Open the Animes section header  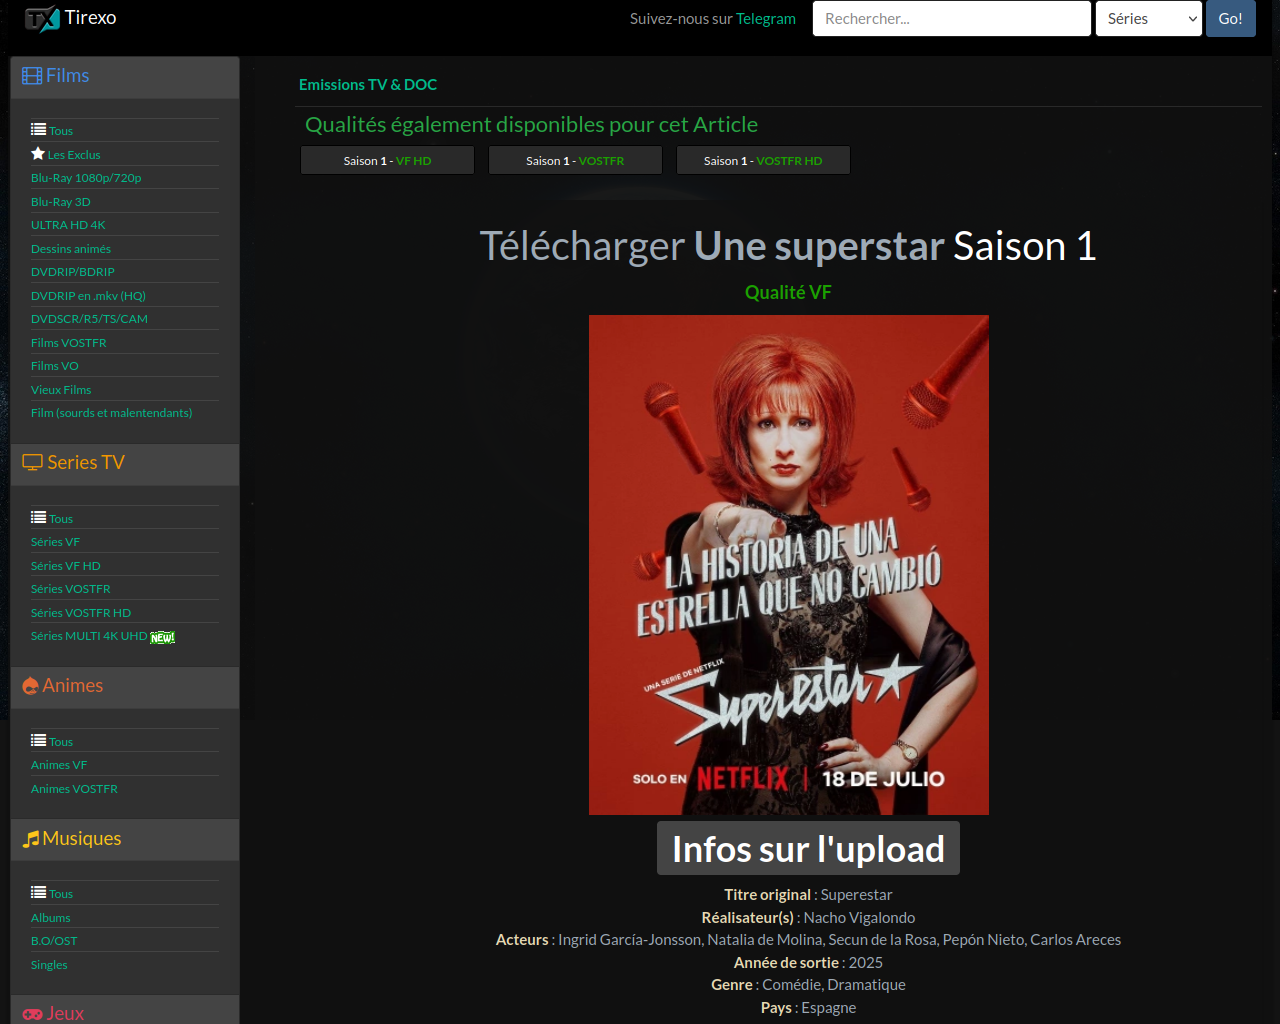tap(125, 687)
